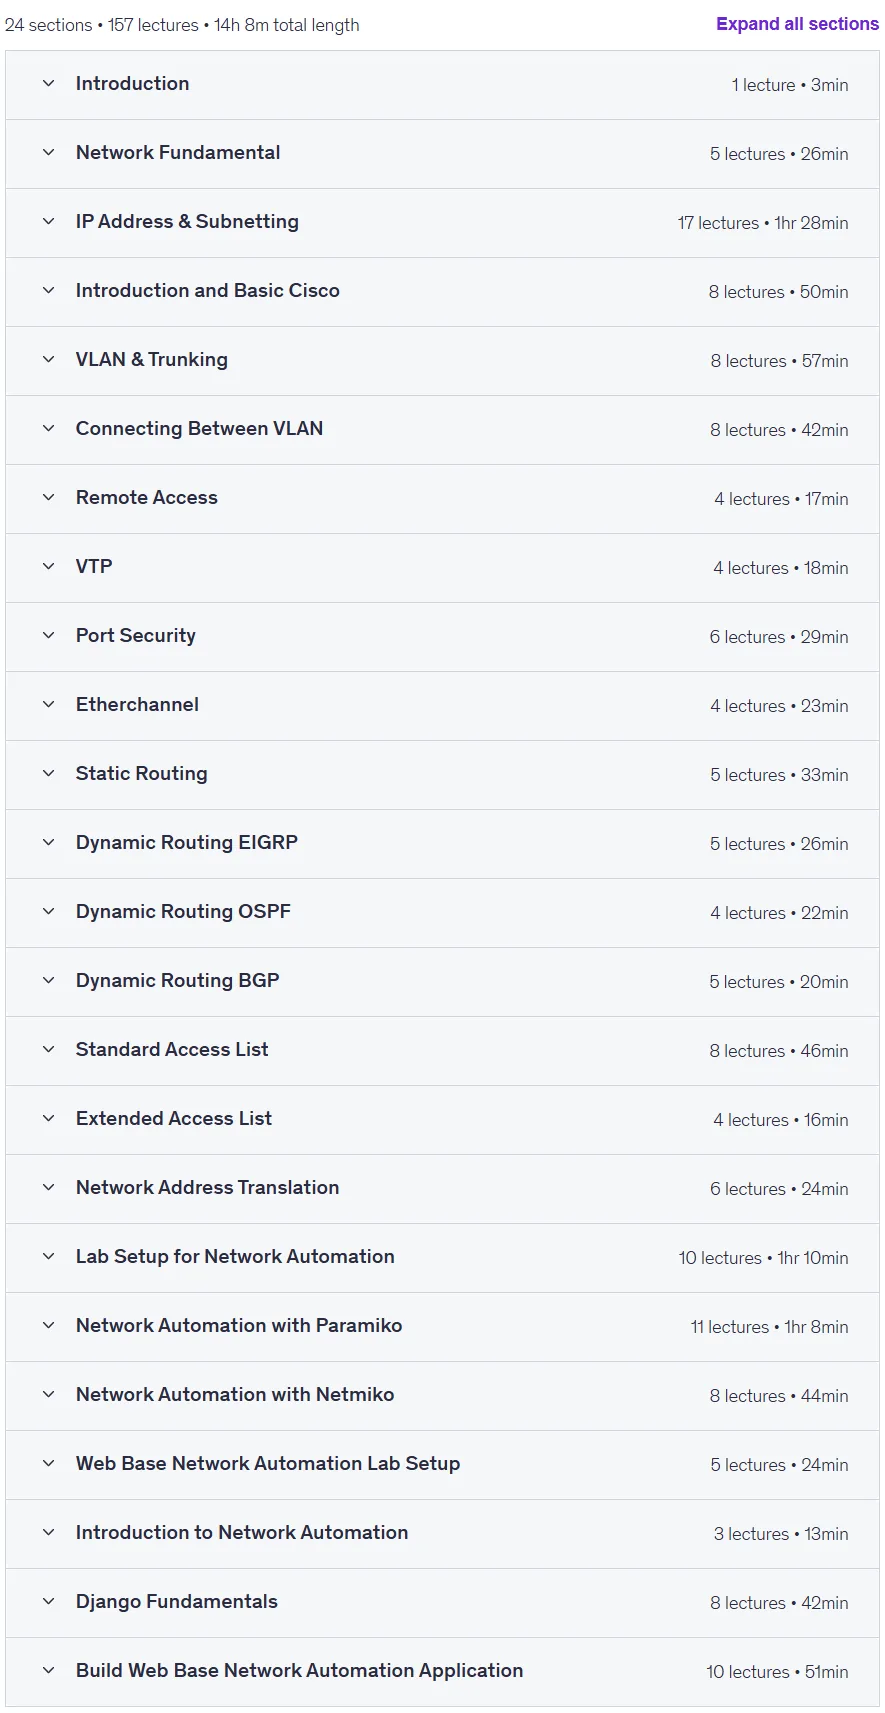
Task: Expand Etherchannel using its chevron icon
Action: 48,705
